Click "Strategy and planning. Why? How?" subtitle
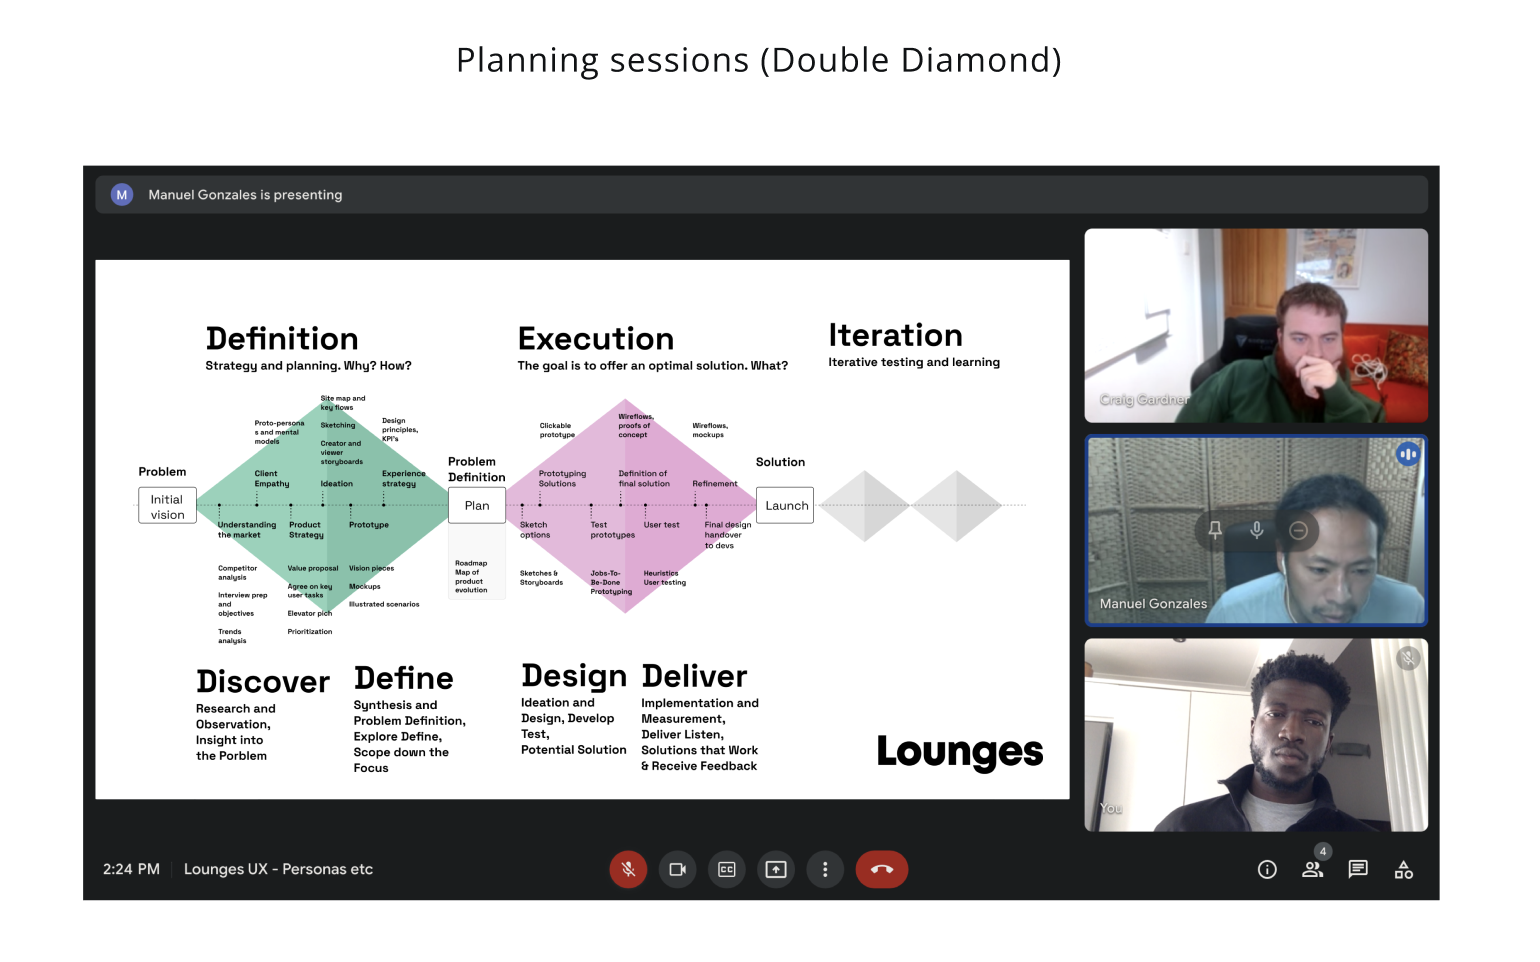 pos(308,366)
